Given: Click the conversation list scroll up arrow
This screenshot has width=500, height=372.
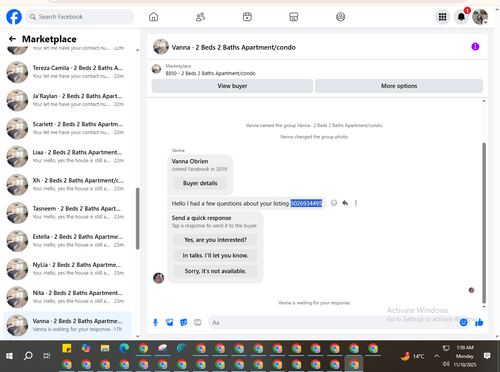Looking at the screenshot, I should pos(138,50).
